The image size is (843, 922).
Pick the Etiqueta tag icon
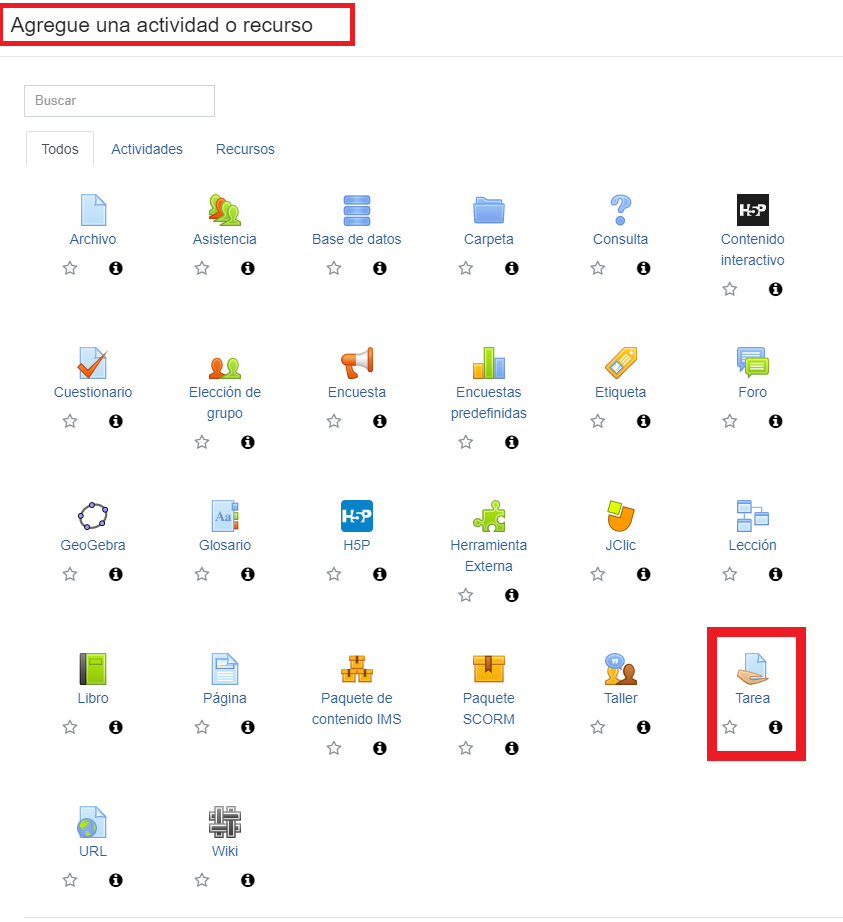621,363
